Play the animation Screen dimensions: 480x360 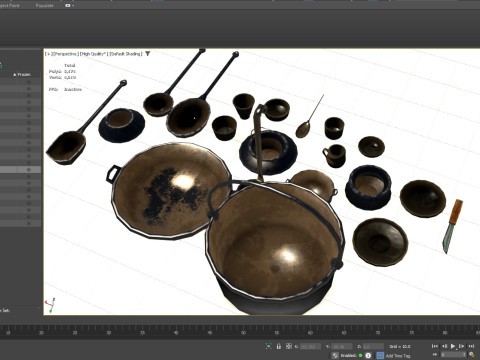point(453,346)
